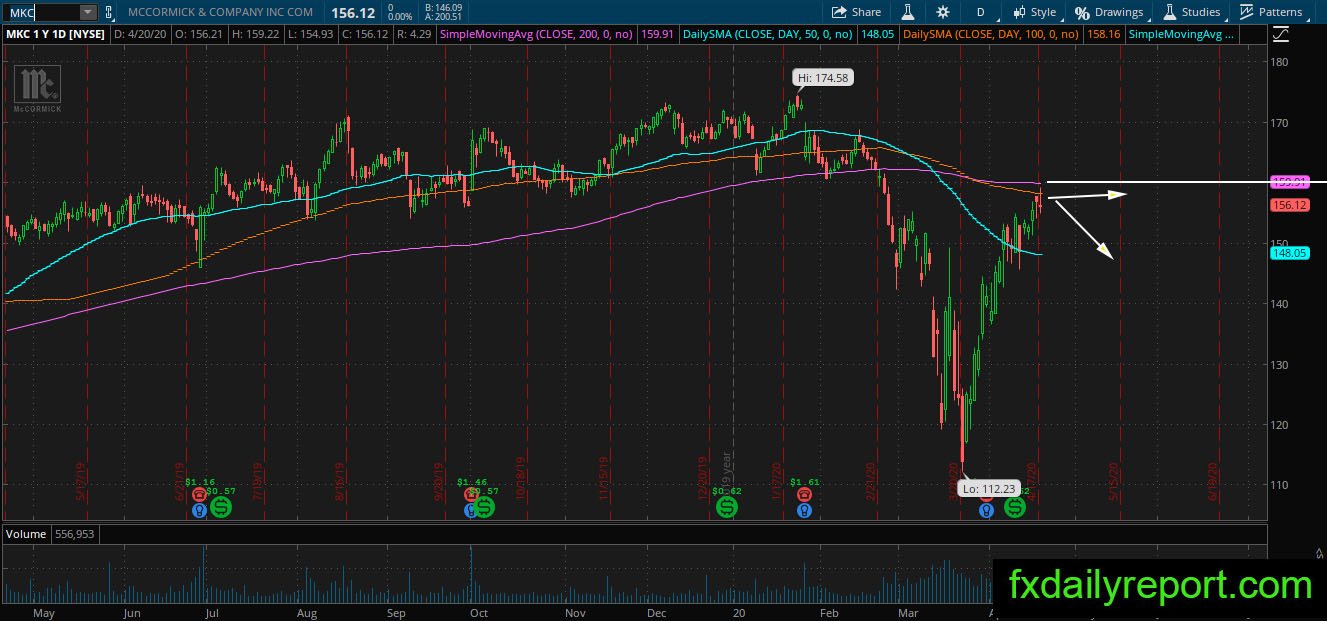Click the Dec label on time axis
The image size is (1327, 621).
click(x=656, y=611)
